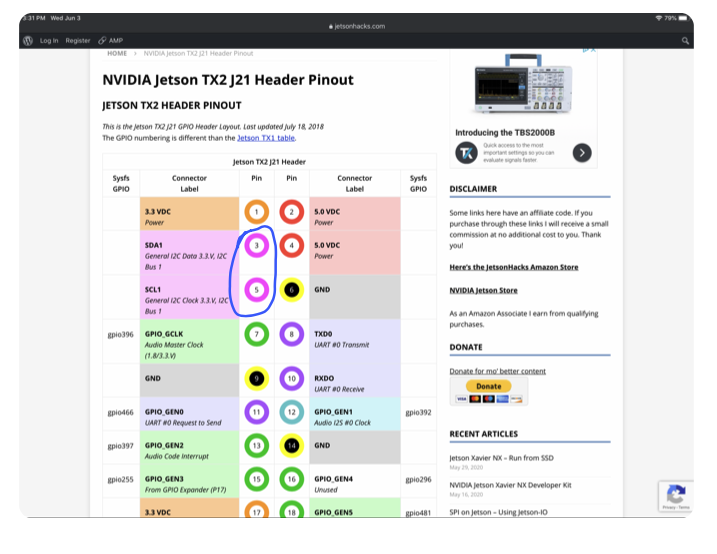The height and width of the screenshot is (554, 717).
Task: Click the Tektronix logo in ad
Action: point(466,153)
